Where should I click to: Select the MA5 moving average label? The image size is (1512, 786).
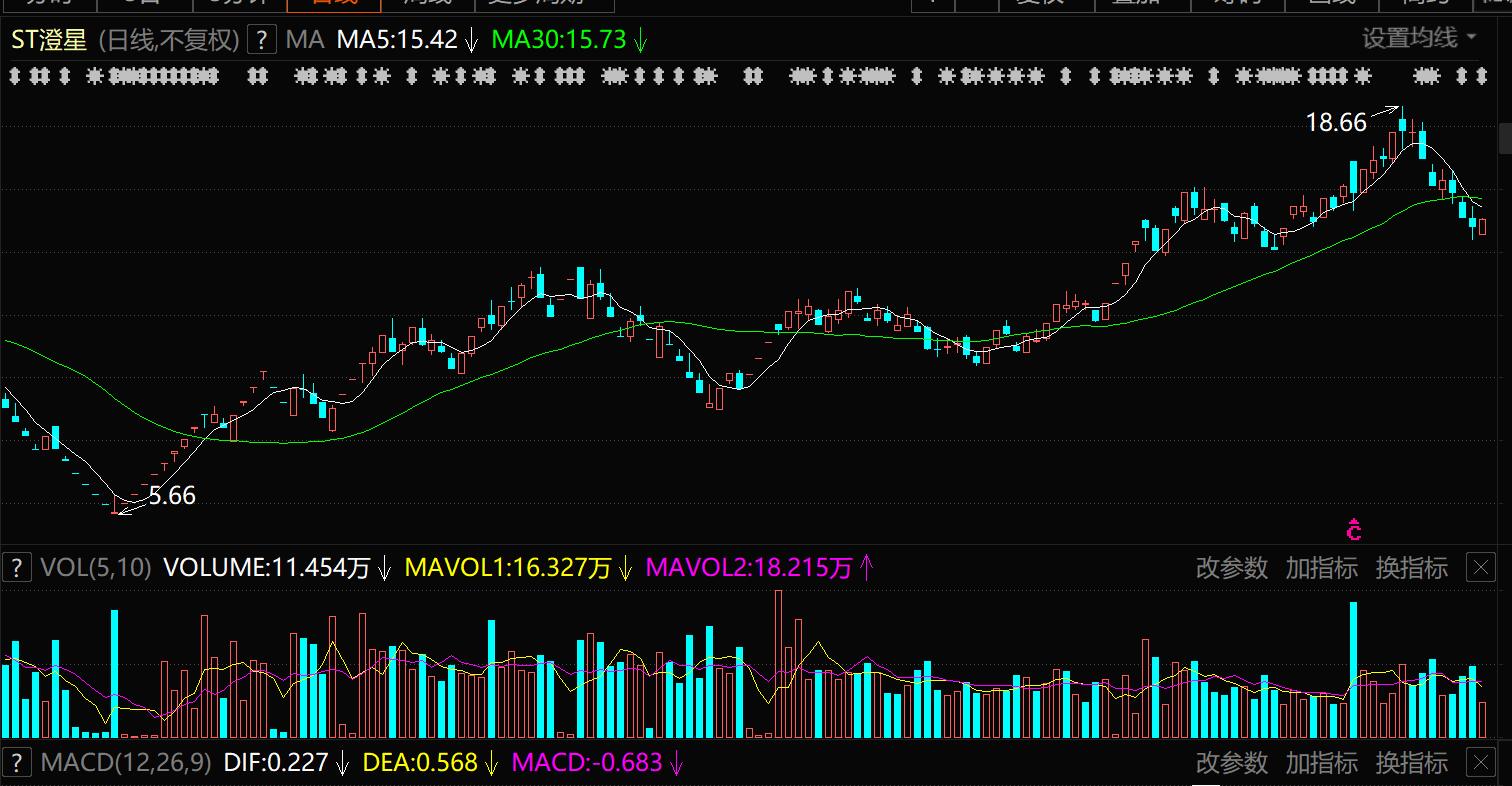click(397, 40)
